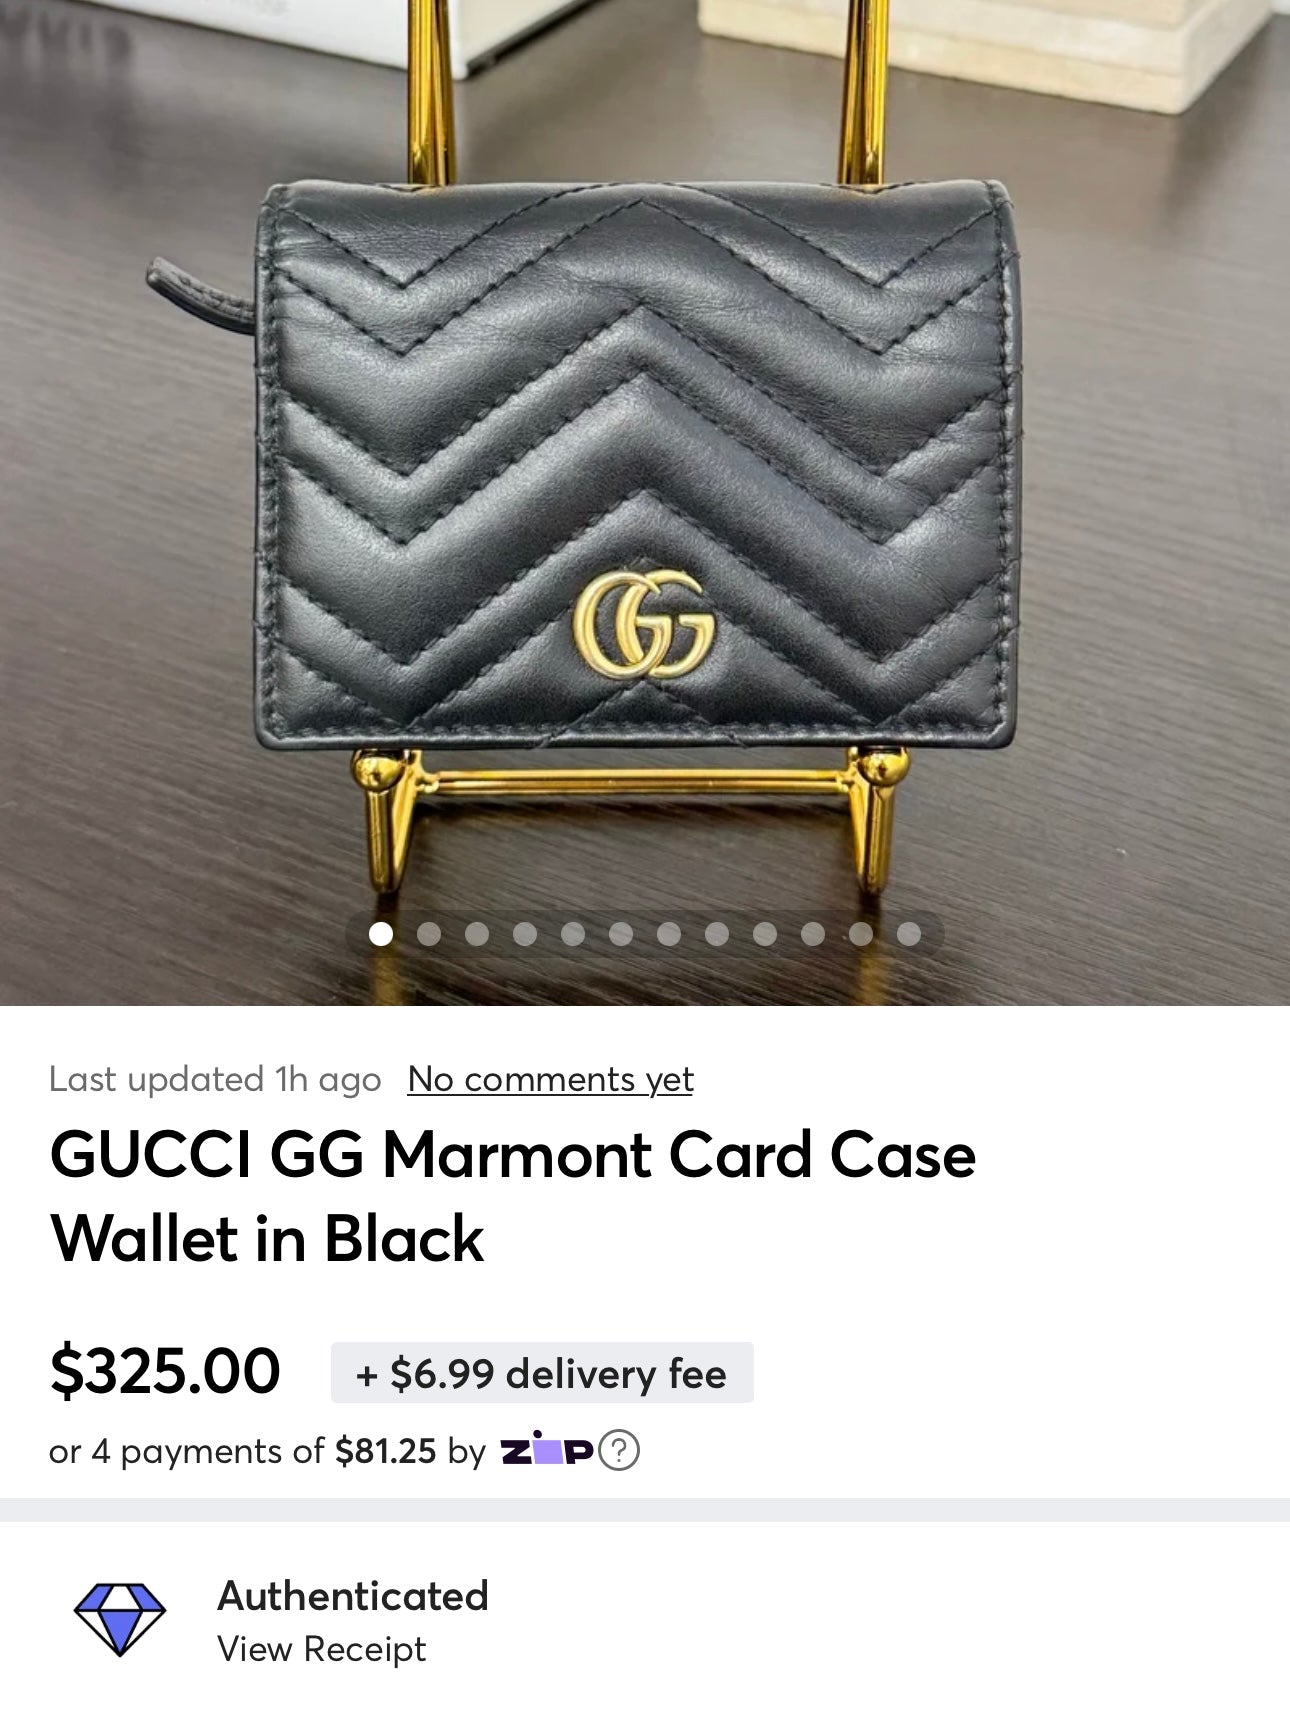Image resolution: width=1290 pixels, height=1713 pixels.
Task: Tap the blue Authenticated diamond icon
Action: [x=120, y=1619]
